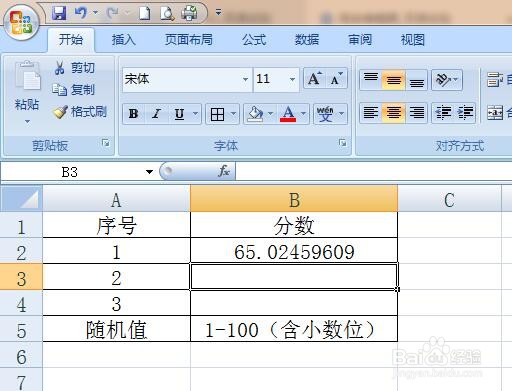Decrease font size with the smaller A

[336, 79]
